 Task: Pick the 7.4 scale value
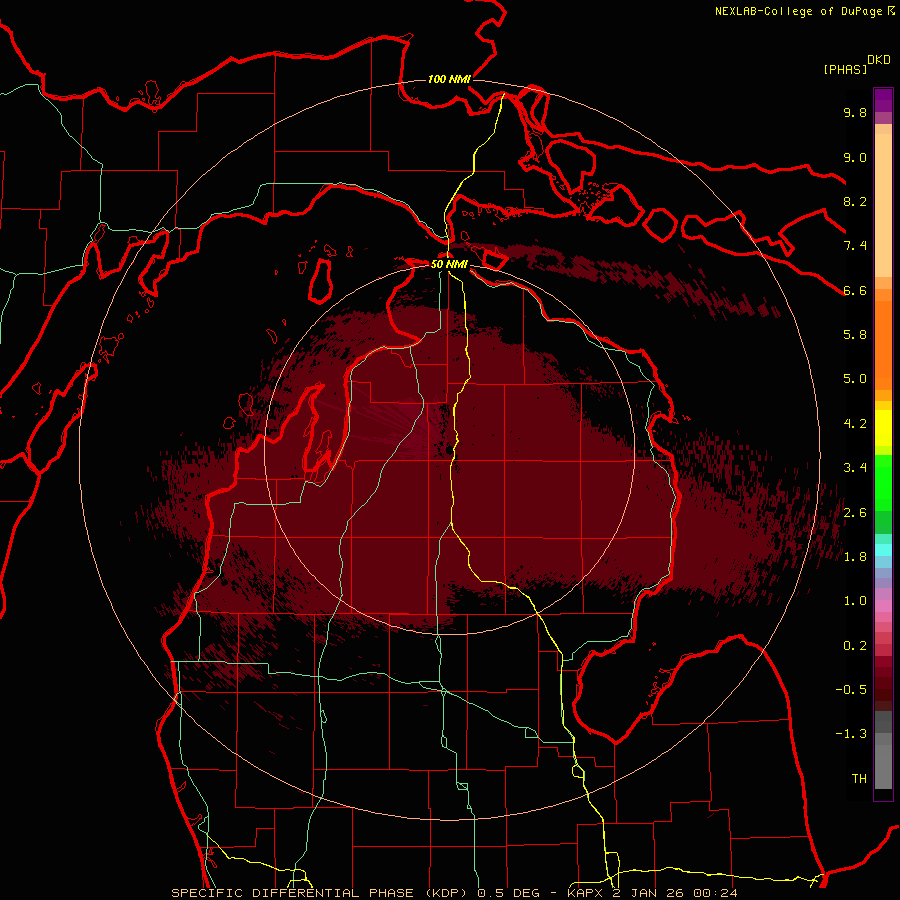pyautogui.click(x=855, y=246)
